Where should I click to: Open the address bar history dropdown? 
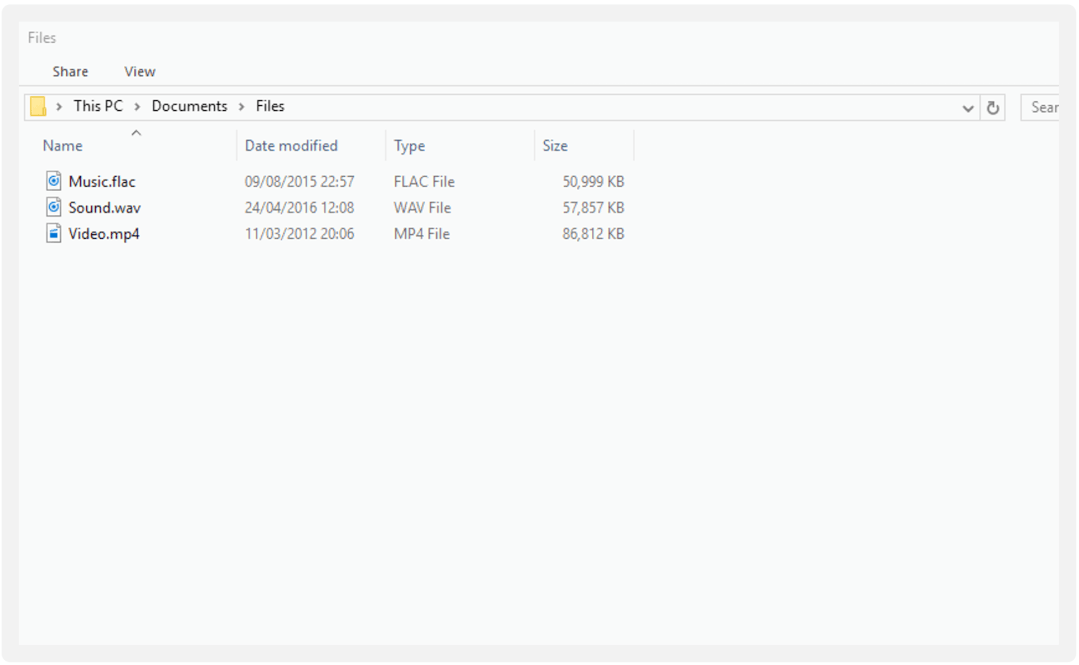[968, 107]
